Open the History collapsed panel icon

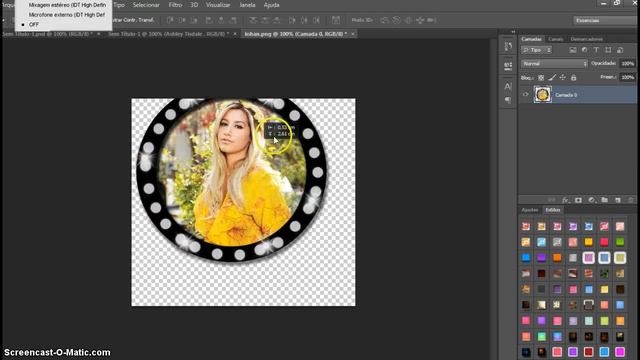[508, 46]
